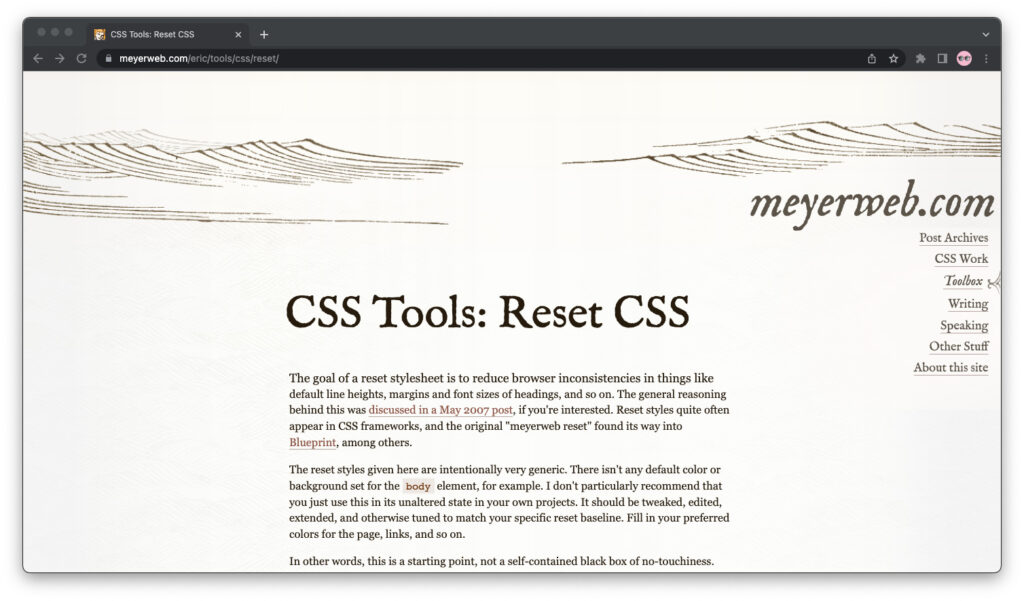Click the 'CSS Tools: Reset CSS' heading
The image size is (1024, 601).
[x=487, y=312]
